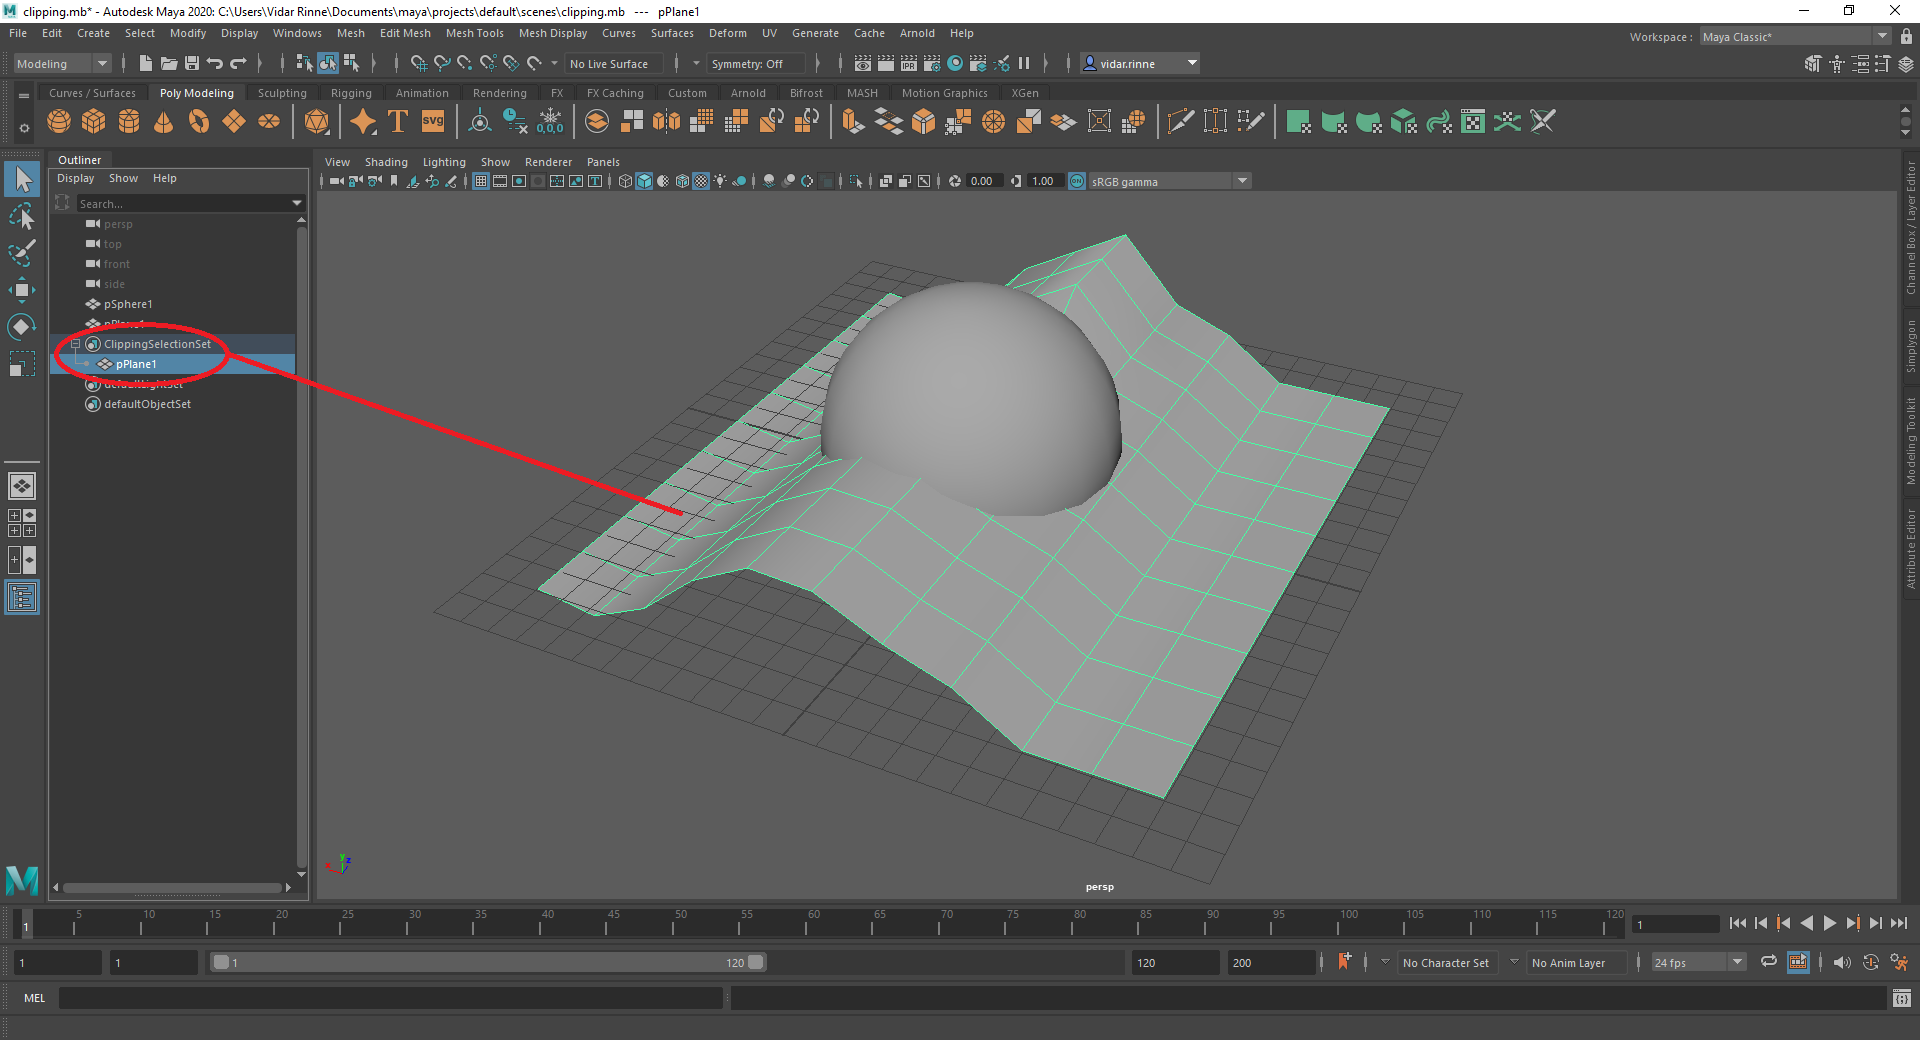The width and height of the screenshot is (1920, 1040).
Task: Click the SVG import shelf icon
Action: pyautogui.click(x=433, y=122)
